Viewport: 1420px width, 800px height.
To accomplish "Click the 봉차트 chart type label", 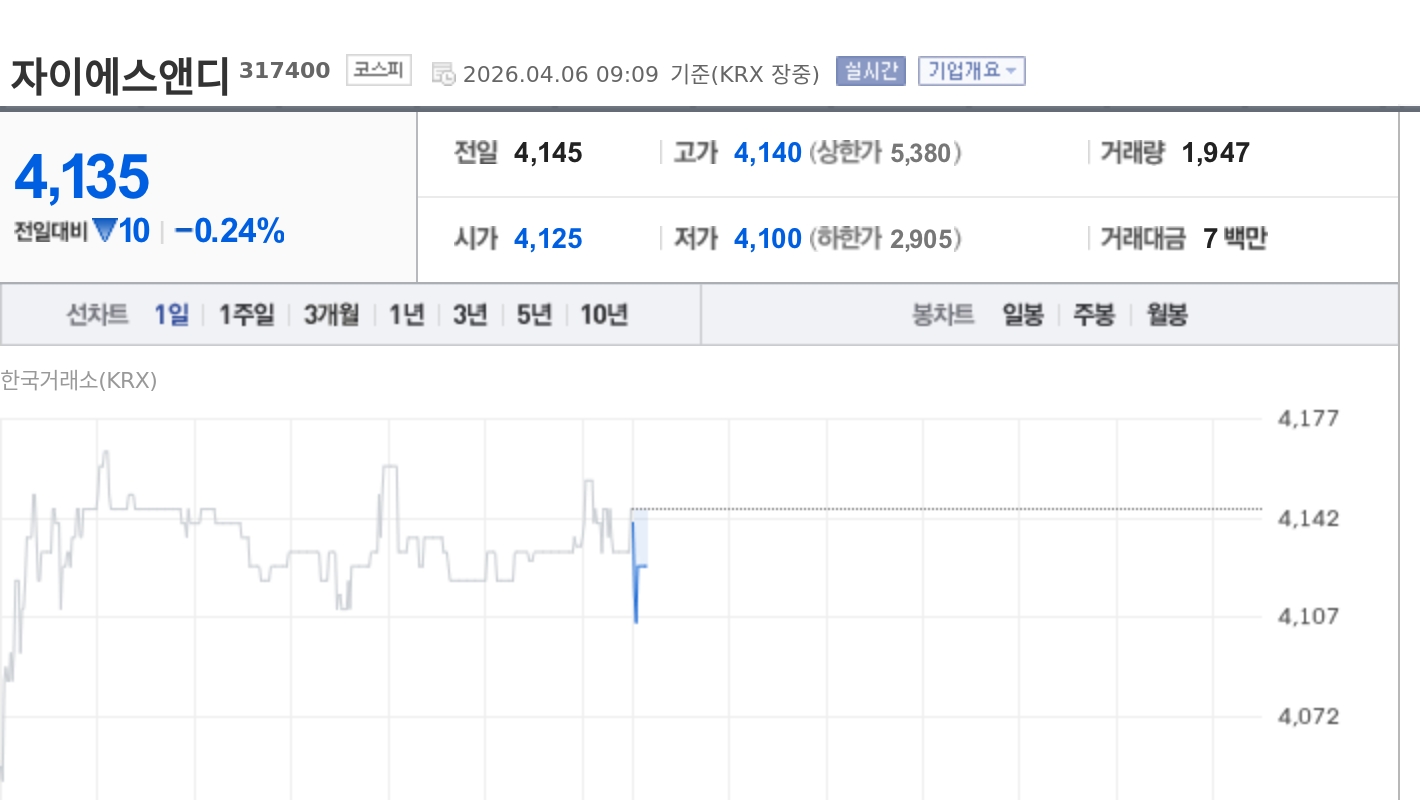I will coord(941,314).
